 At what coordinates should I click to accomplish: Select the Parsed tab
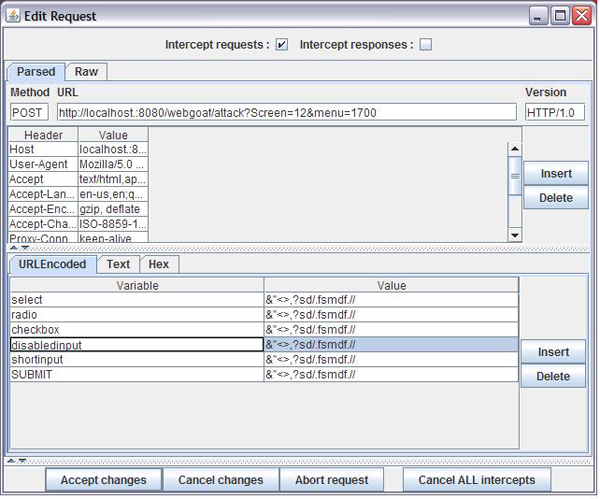(x=36, y=72)
